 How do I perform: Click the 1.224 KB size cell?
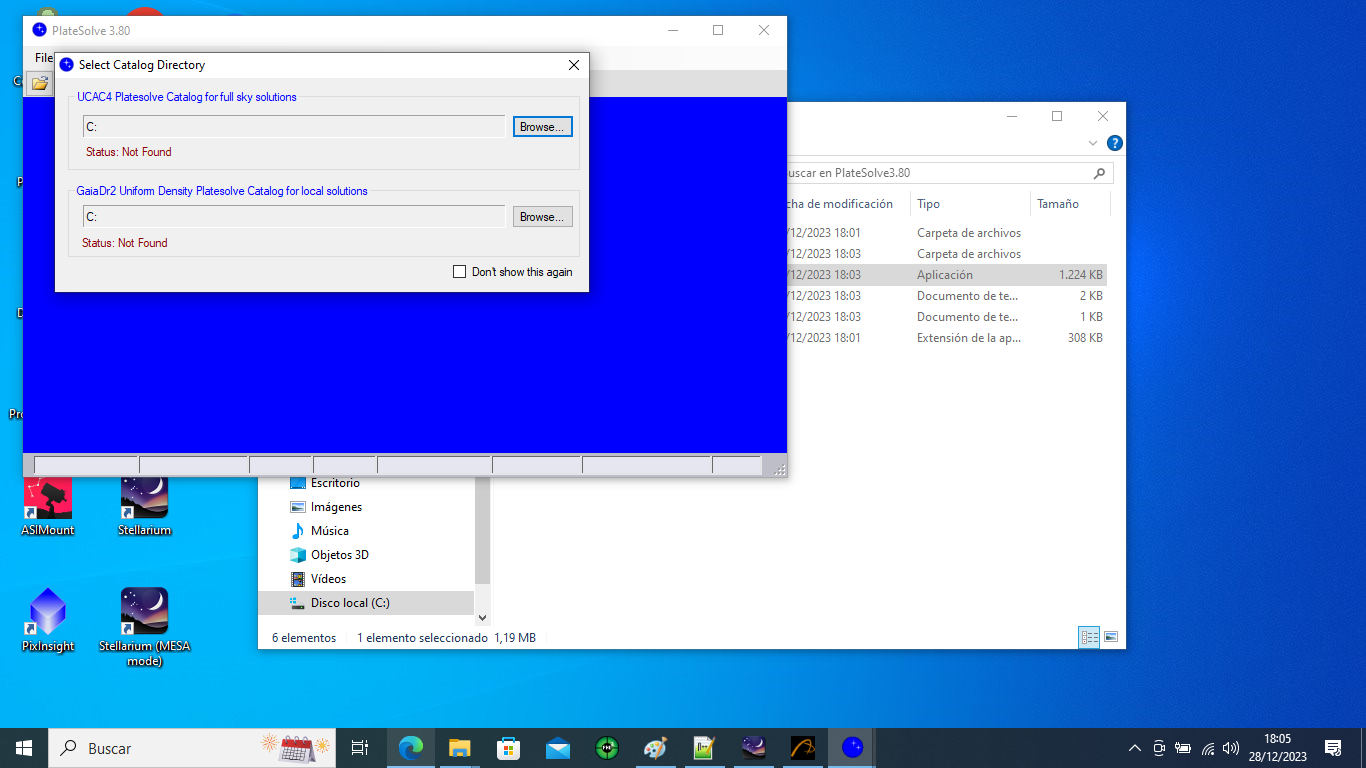click(1080, 275)
